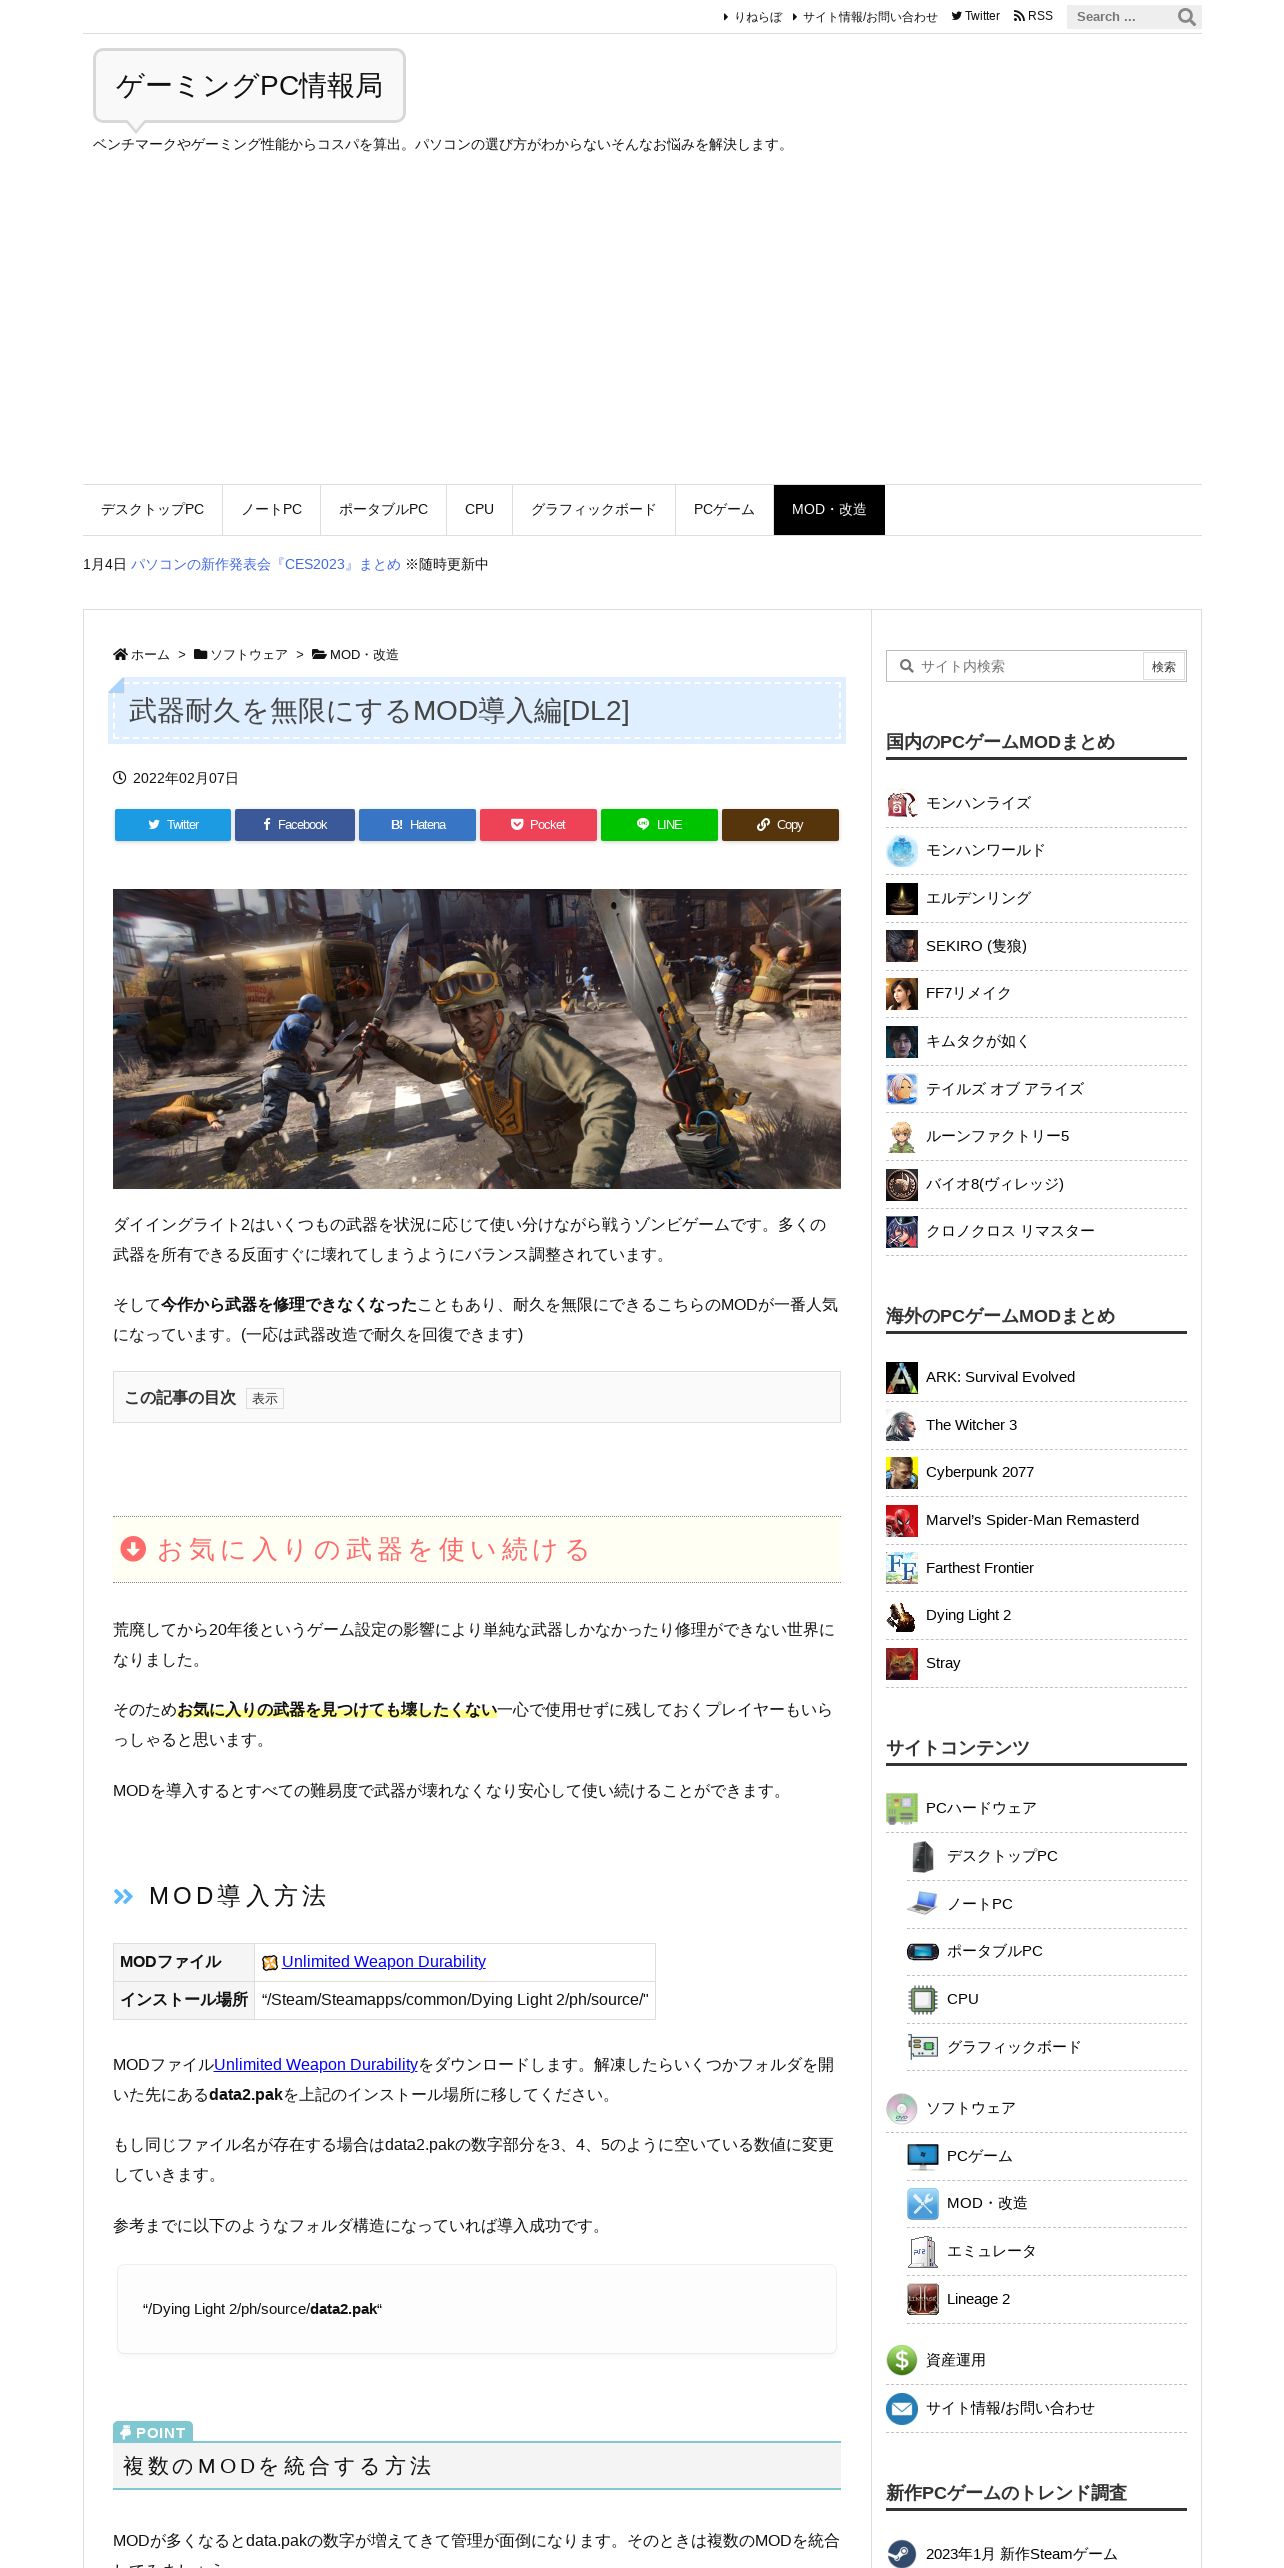Screen dimensions: 1284x2568
Task: Click the サイト内検索 input field
Action: click(x=1015, y=667)
